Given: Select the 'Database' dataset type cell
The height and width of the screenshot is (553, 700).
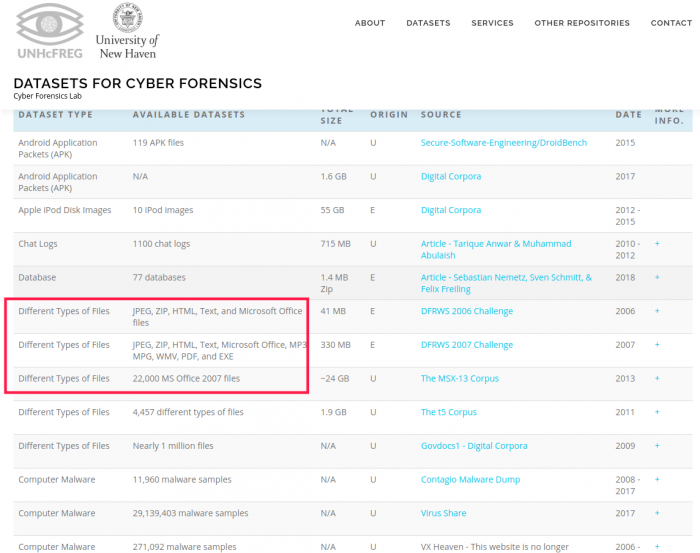Looking at the screenshot, I should click(37, 277).
